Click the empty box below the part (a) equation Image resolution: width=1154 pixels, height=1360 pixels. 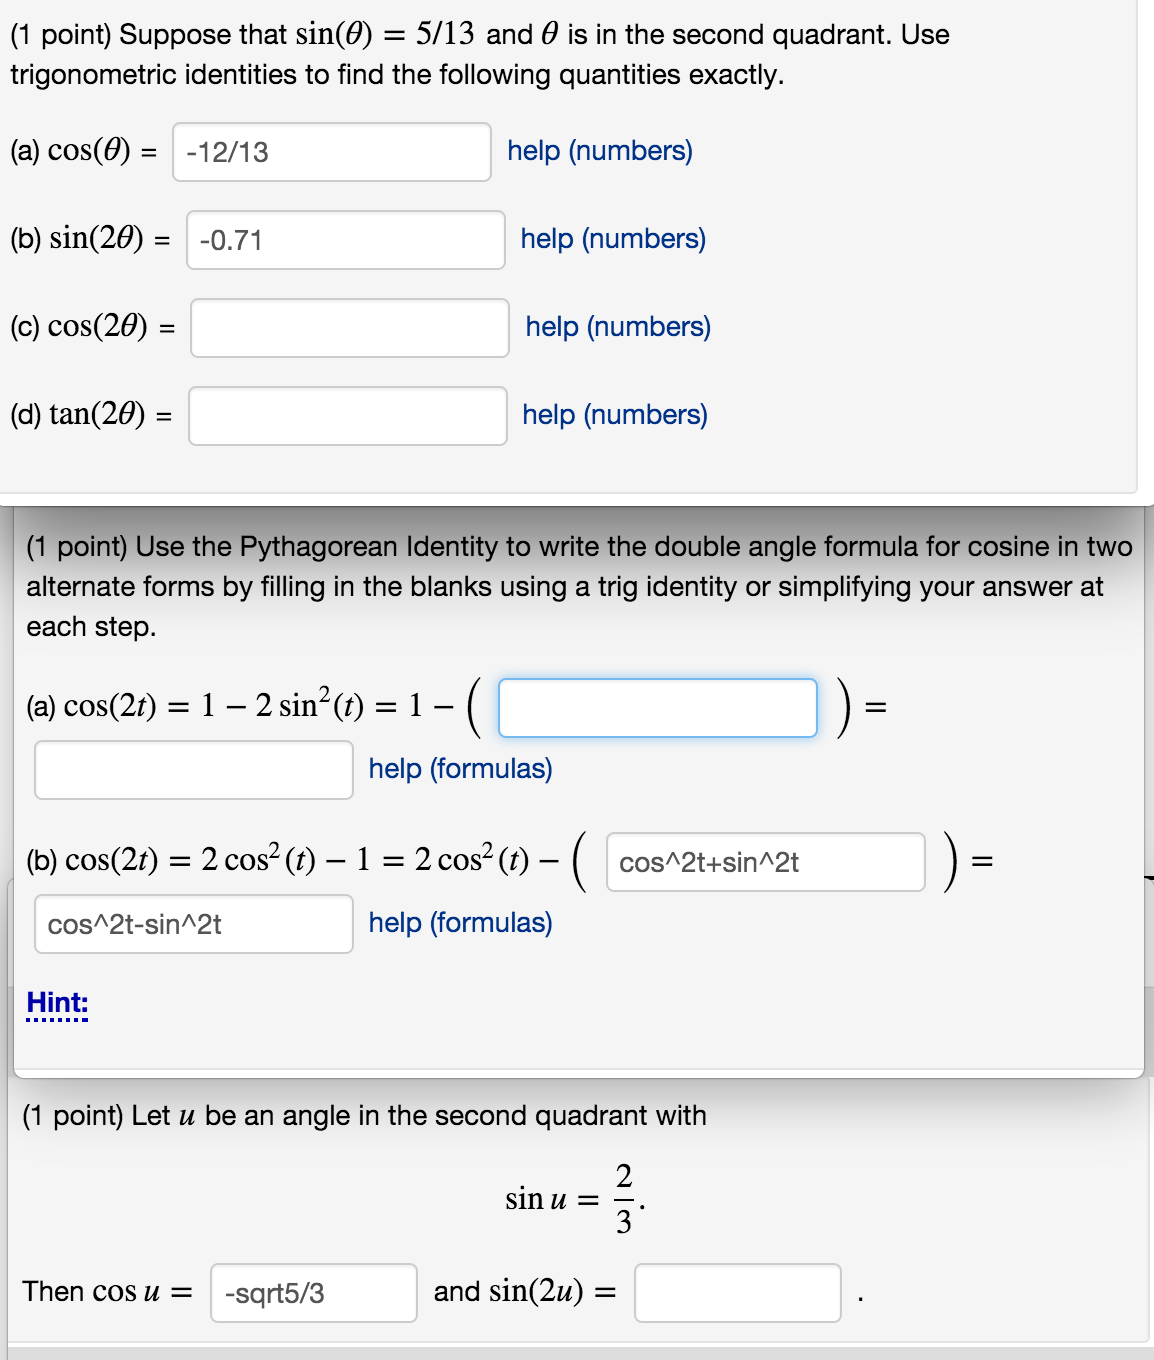tap(193, 771)
